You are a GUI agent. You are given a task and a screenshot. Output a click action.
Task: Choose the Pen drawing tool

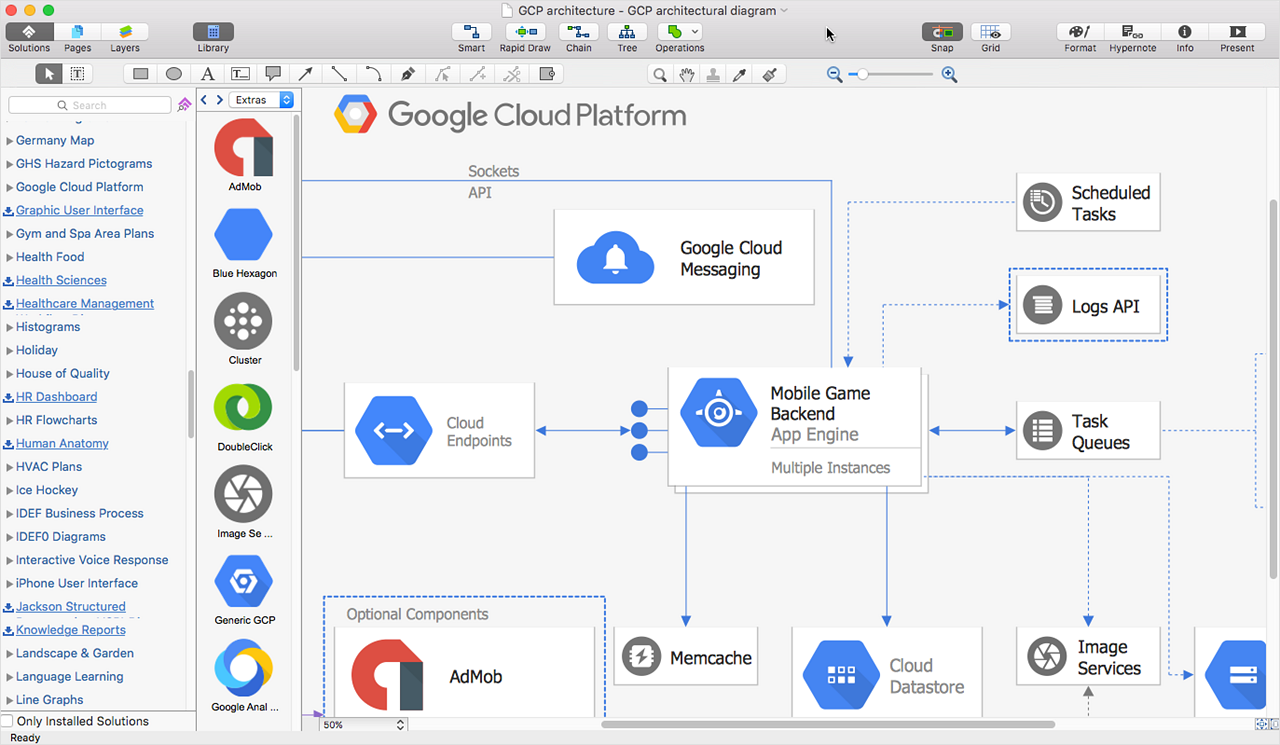(407, 74)
